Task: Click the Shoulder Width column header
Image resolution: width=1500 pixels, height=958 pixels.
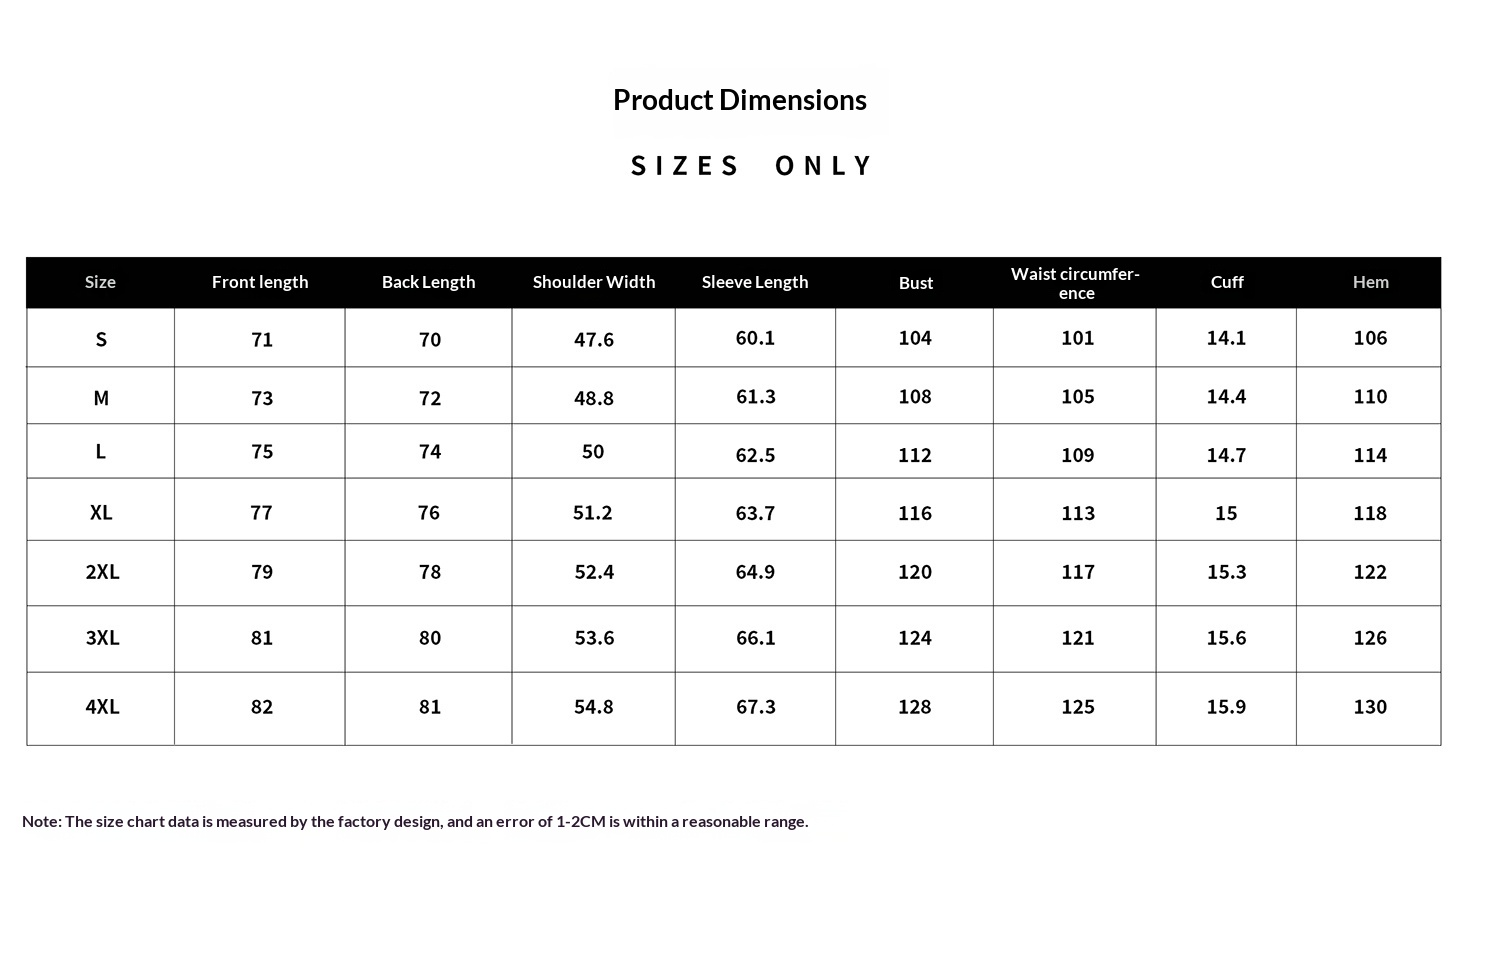Action: (x=594, y=282)
